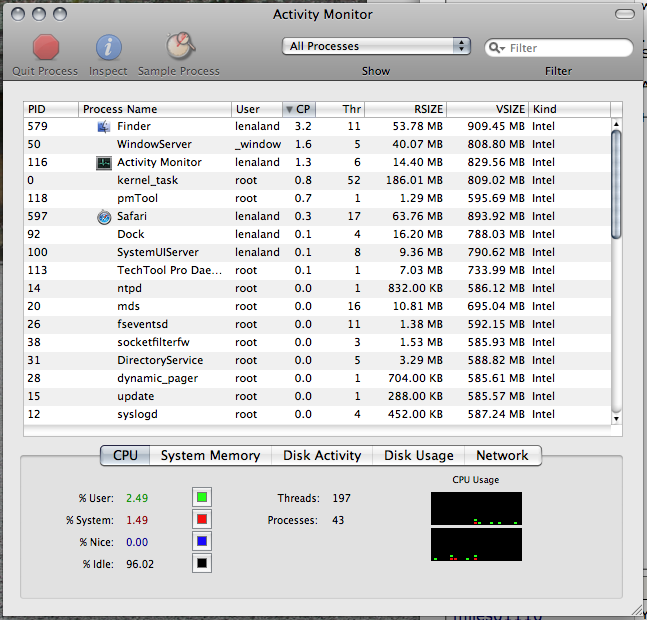This screenshot has width=647, height=620.
Task: Open the Network tab
Action: (x=502, y=455)
